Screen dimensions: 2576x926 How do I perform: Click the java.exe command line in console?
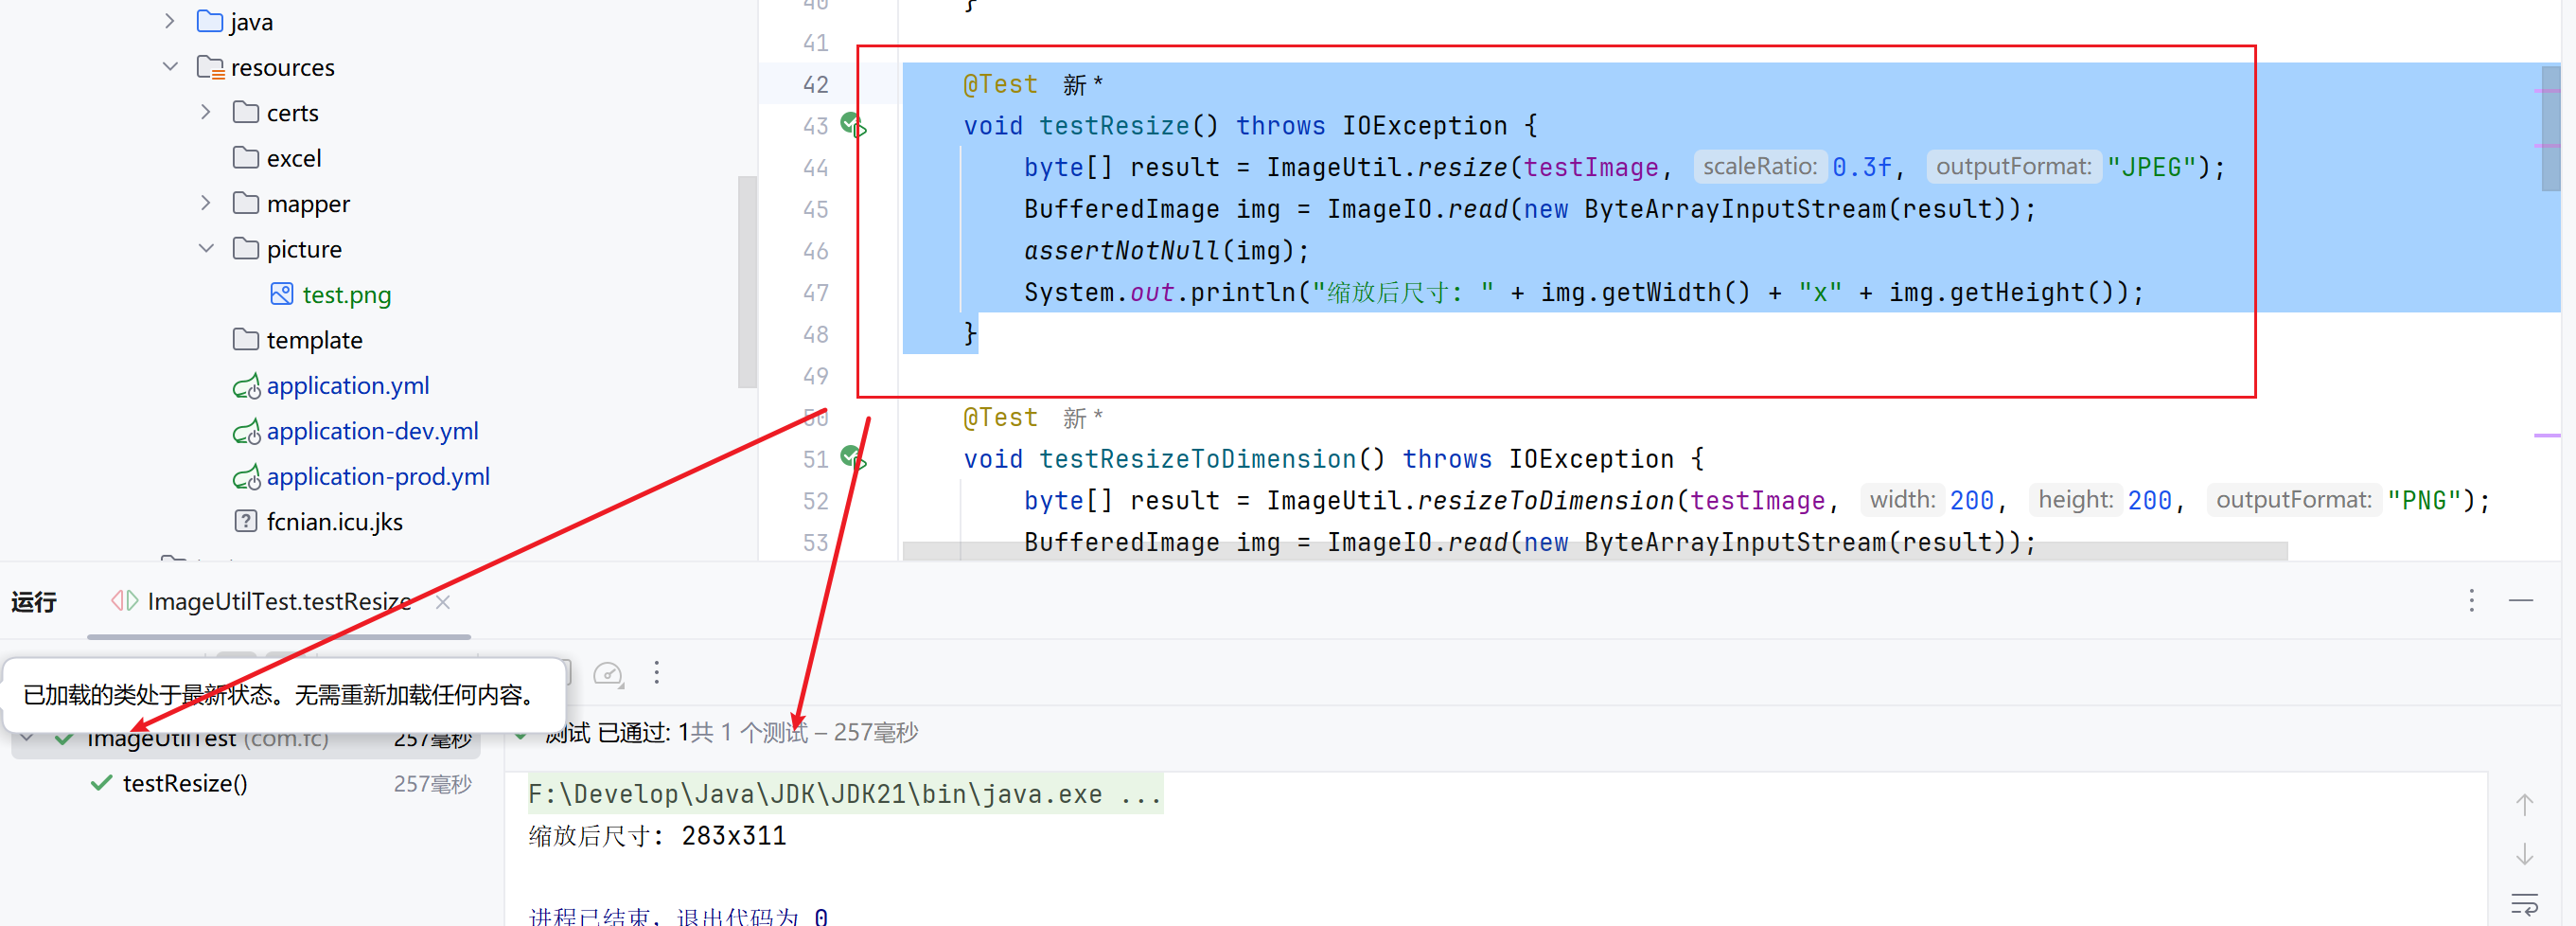coord(845,793)
